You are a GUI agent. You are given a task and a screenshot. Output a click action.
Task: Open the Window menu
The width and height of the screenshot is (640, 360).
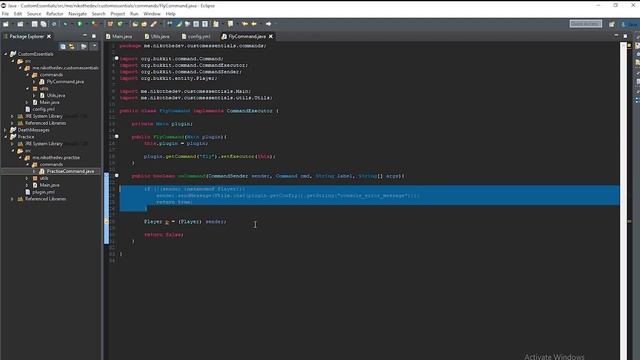coord(152,14)
